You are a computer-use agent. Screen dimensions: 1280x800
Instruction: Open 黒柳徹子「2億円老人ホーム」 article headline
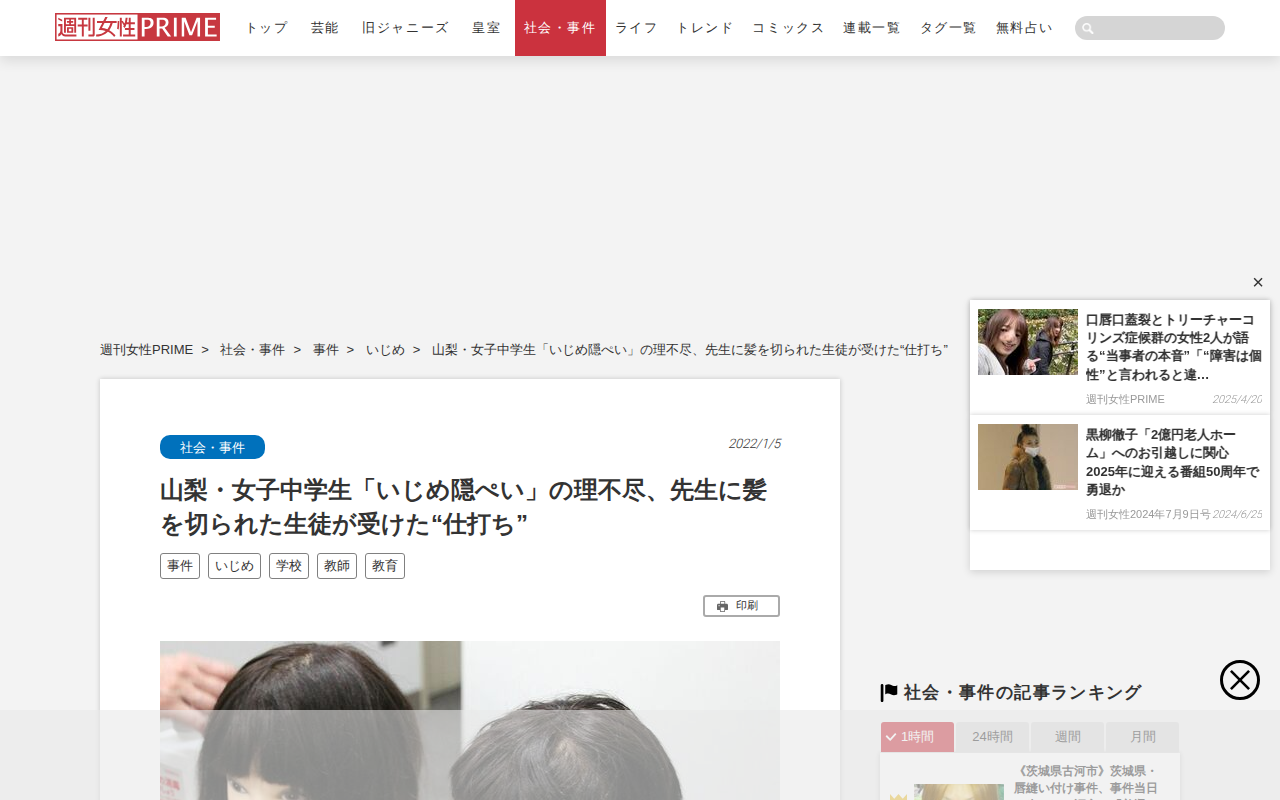tap(1172, 462)
